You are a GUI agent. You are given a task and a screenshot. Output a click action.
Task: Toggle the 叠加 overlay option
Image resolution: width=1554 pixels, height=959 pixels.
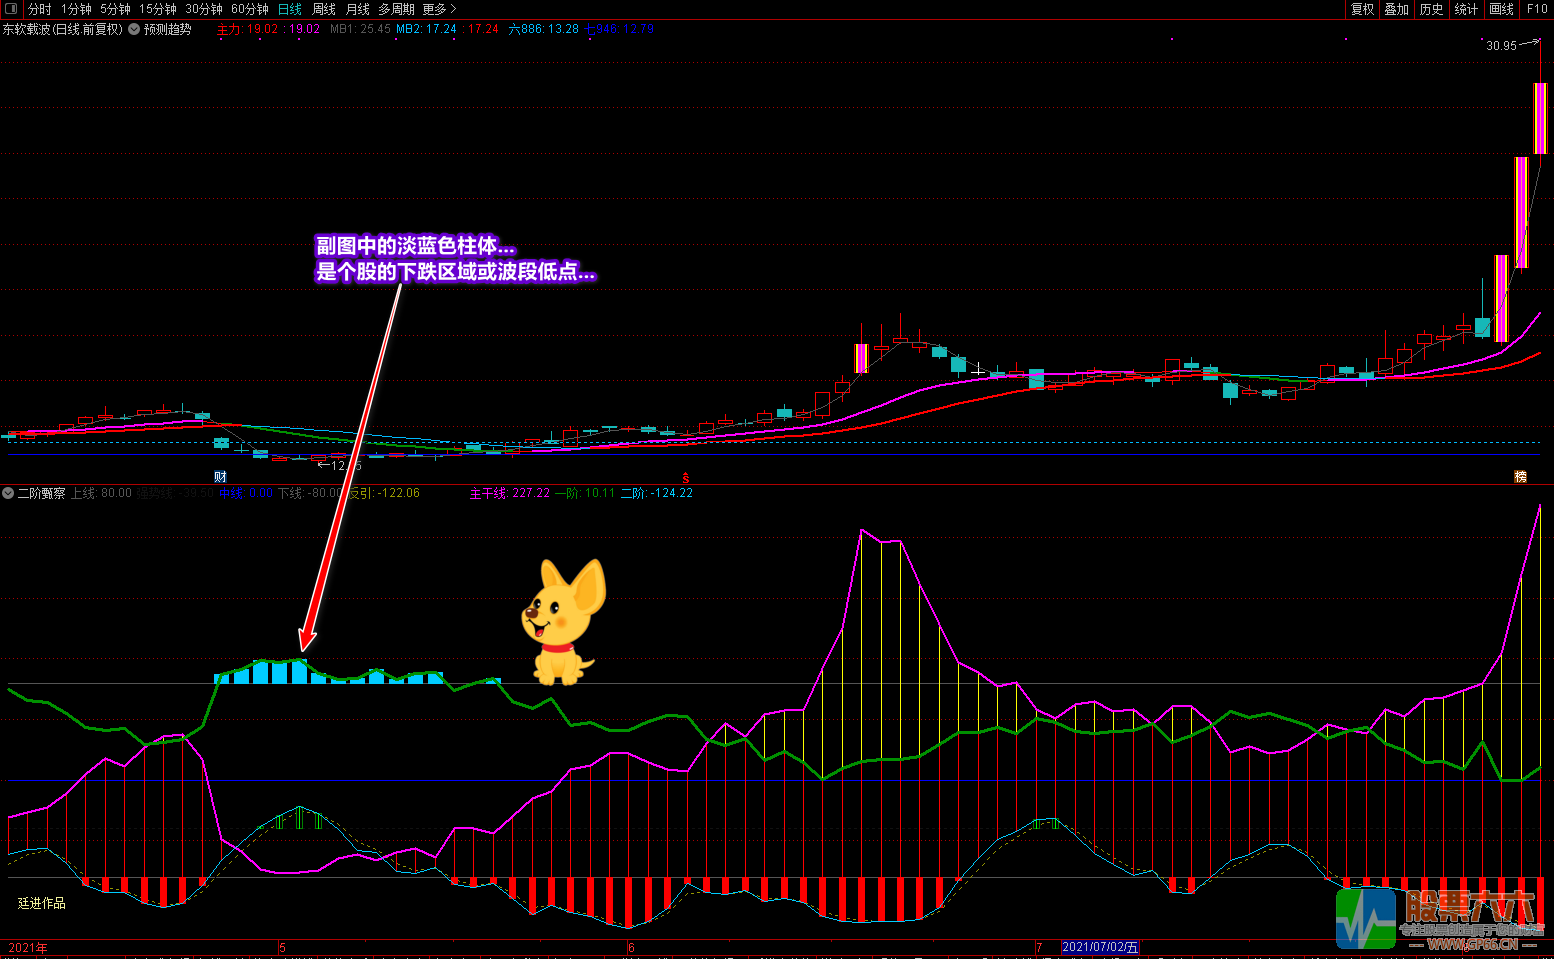[x=1396, y=9]
